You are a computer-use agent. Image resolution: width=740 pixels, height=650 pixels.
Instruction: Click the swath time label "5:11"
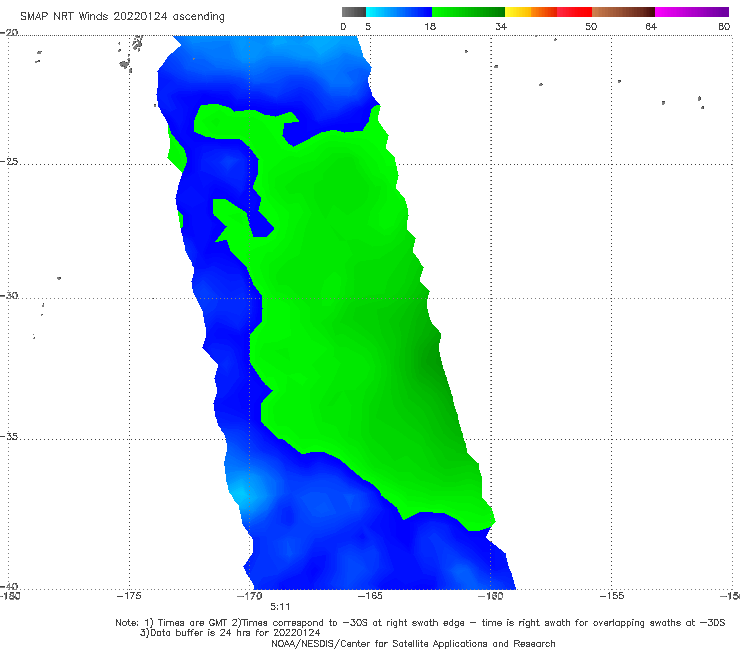click(x=280, y=607)
